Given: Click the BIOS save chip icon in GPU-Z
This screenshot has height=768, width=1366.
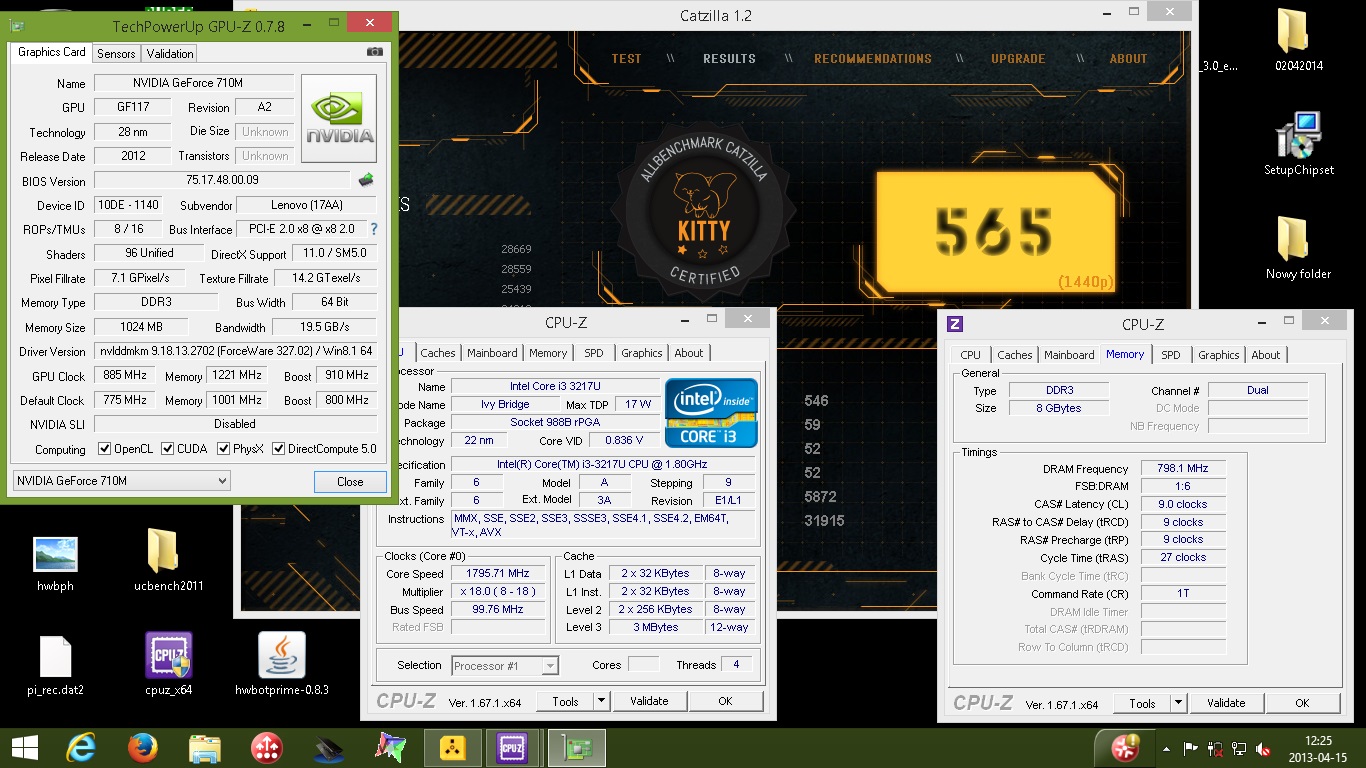Looking at the screenshot, I should pos(366,180).
